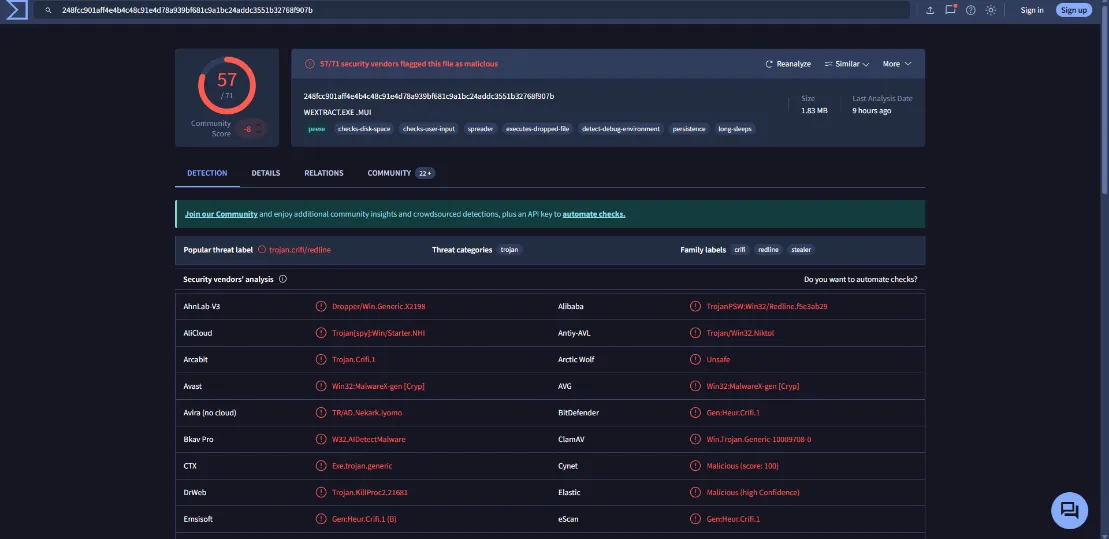Click warning icon on Alibaba detection

tap(695, 306)
